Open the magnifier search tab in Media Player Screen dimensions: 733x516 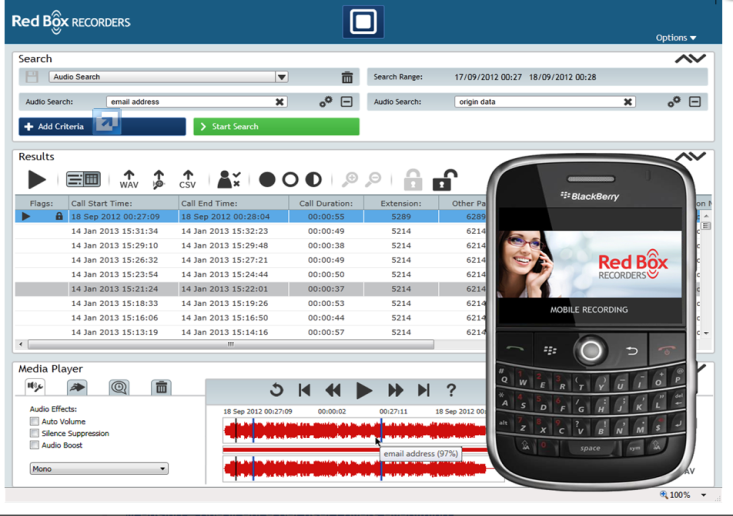pos(119,387)
